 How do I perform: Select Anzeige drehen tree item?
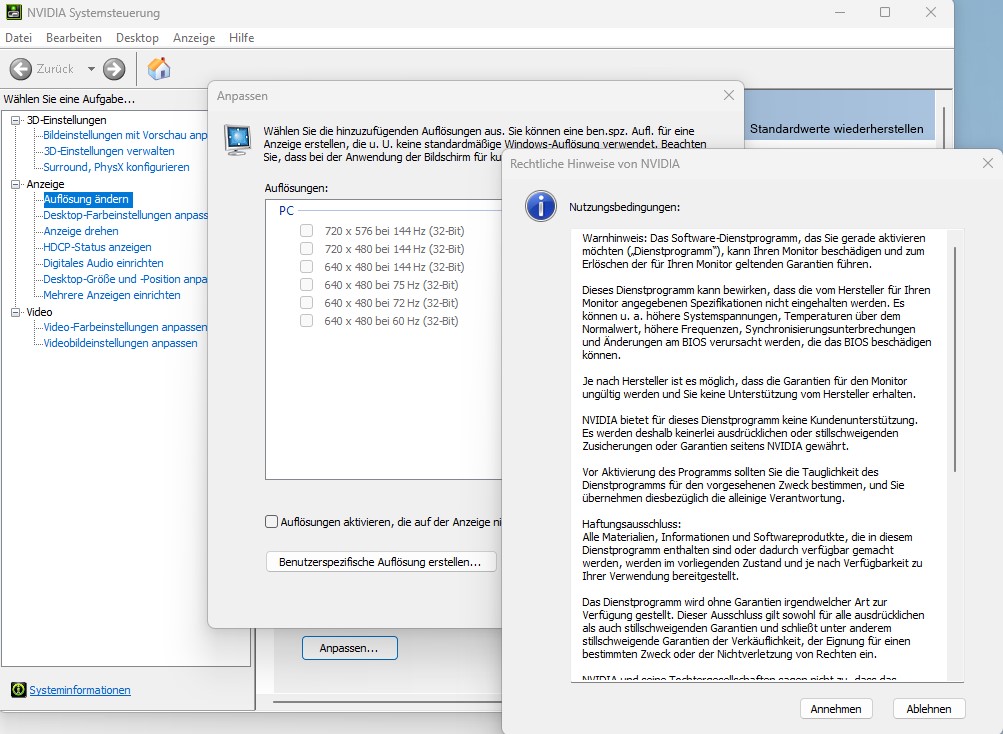(x=81, y=231)
